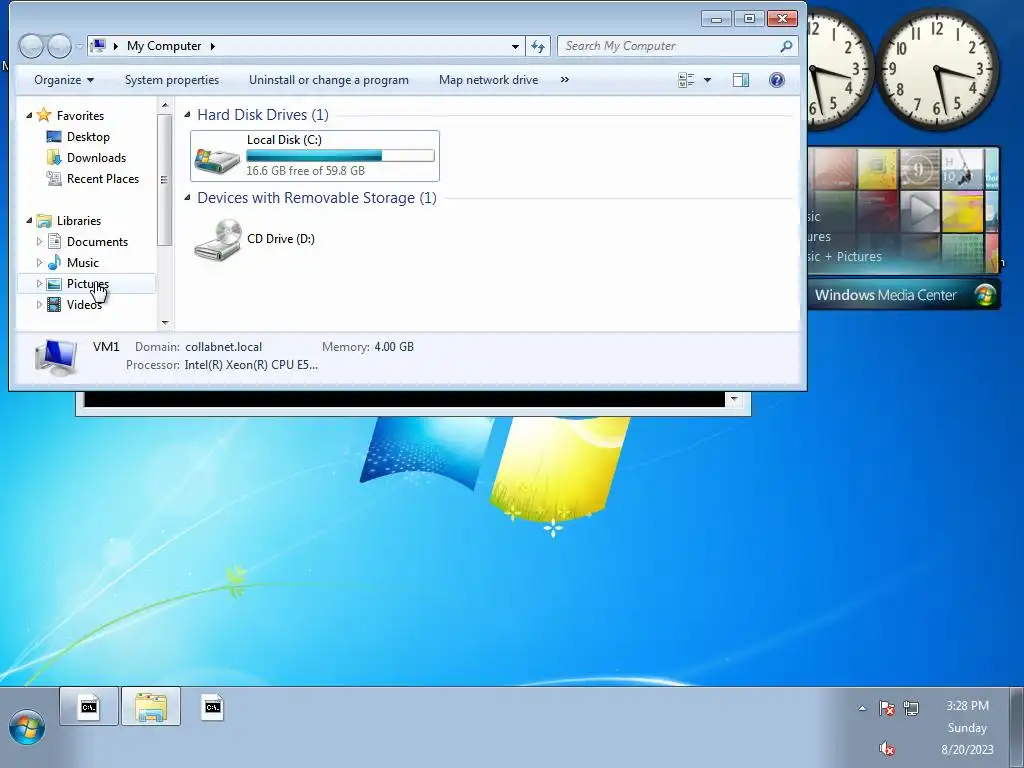Open Help with the question mark icon

pyautogui.click(x=776, y=80)
